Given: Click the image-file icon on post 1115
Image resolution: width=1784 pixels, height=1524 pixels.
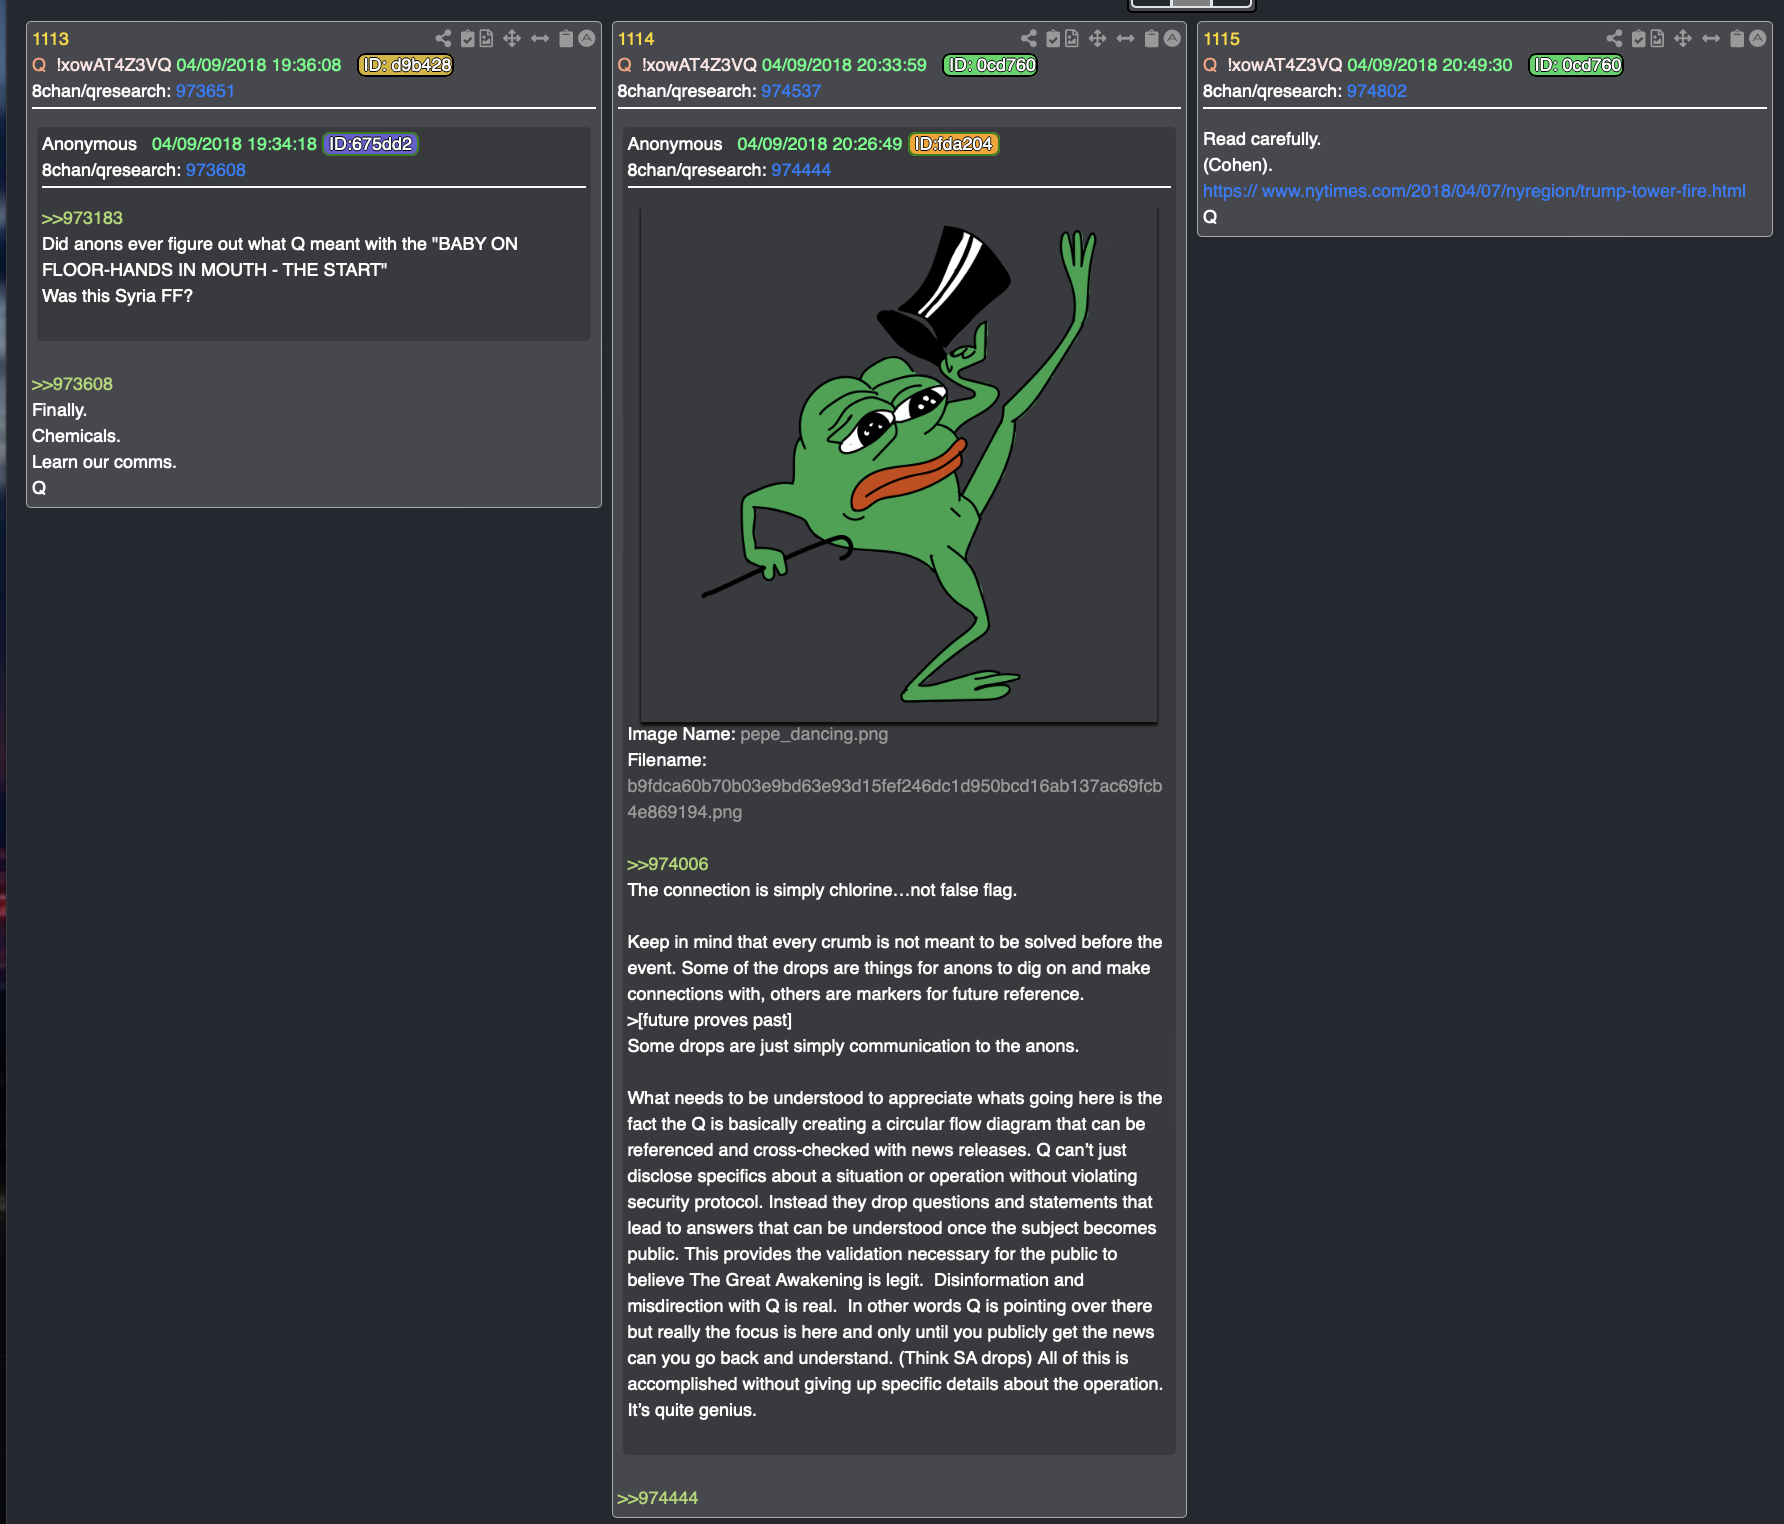Looking at the screenshot, I should point(1657,39).
